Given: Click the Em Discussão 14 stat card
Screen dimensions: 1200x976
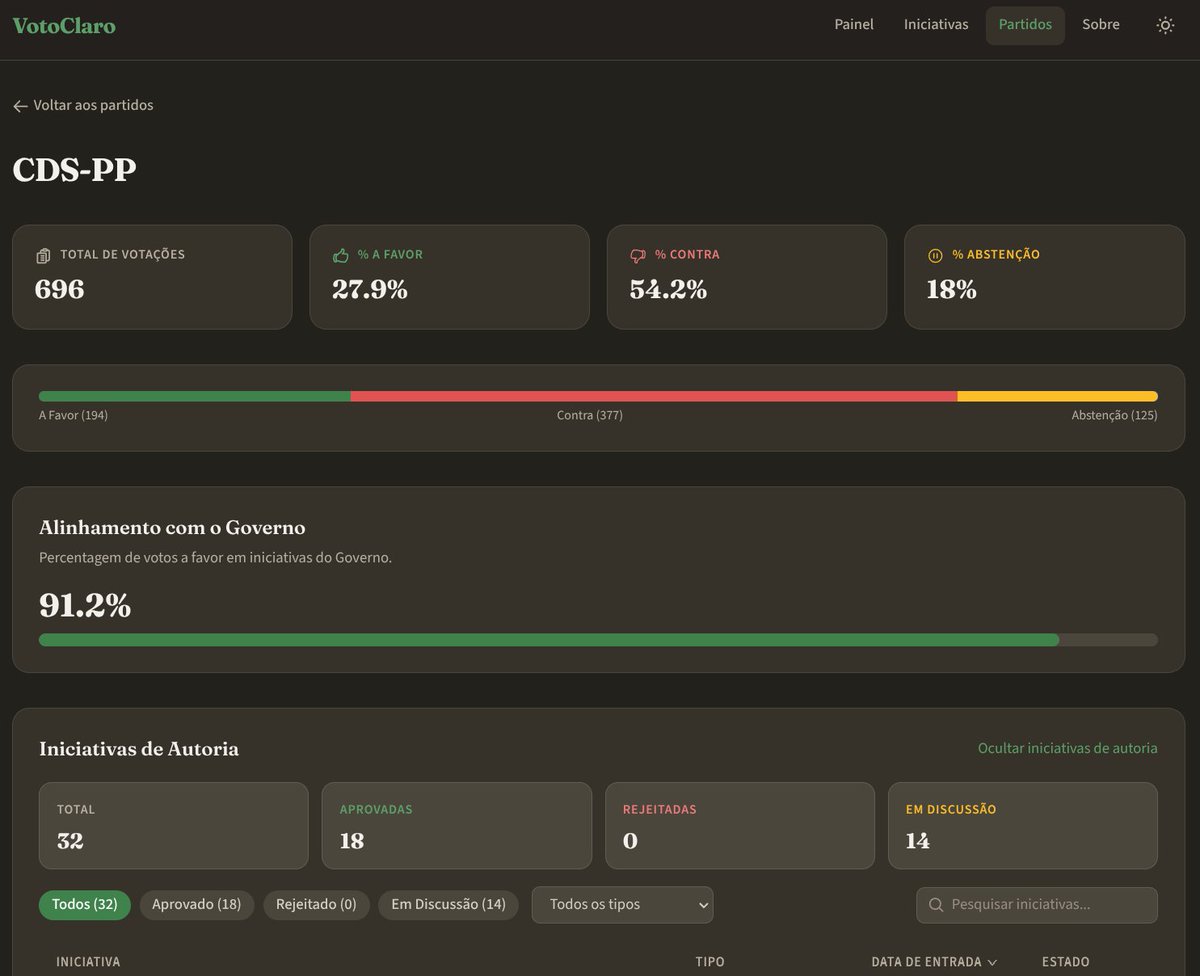Looking at the screenshot, I should (x=1023, y=826).
